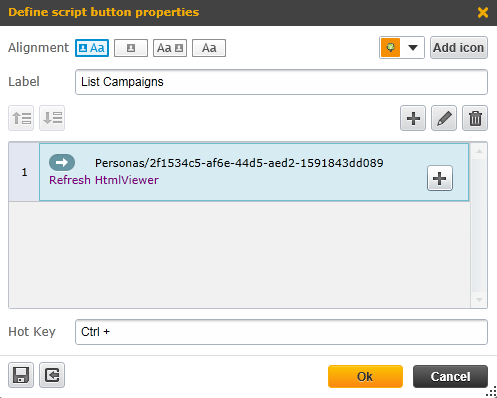Move the selected script step down
This screenshot has height=398, width=497.
tap(52, 118)
